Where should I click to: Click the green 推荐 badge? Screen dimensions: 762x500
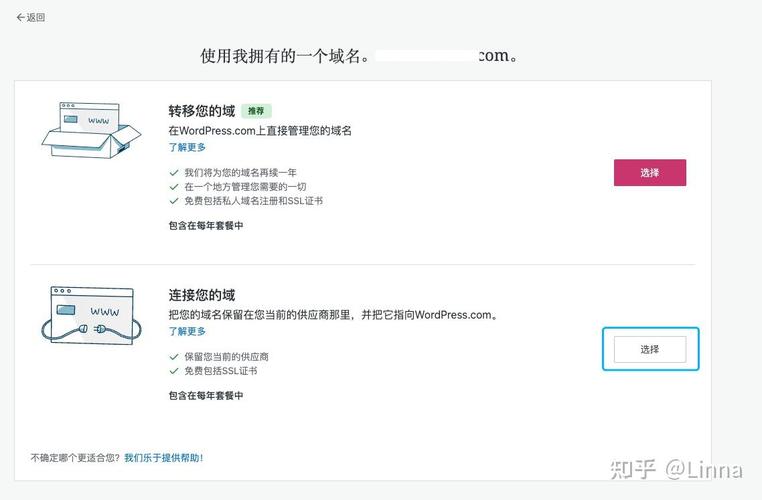pyautogui.click(x=256, y=111)
